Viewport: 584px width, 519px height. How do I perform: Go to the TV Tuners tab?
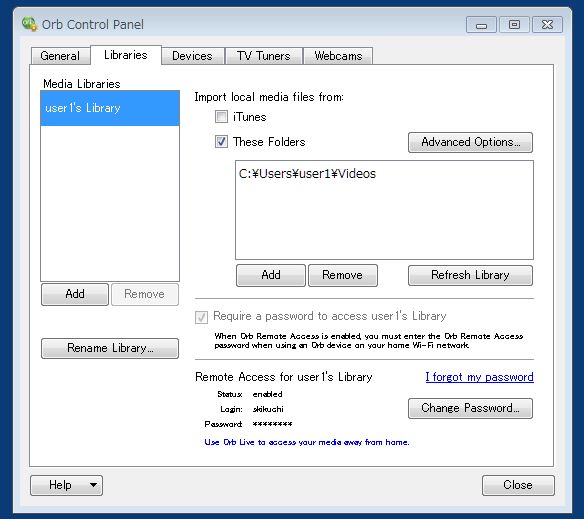(264, 56)
